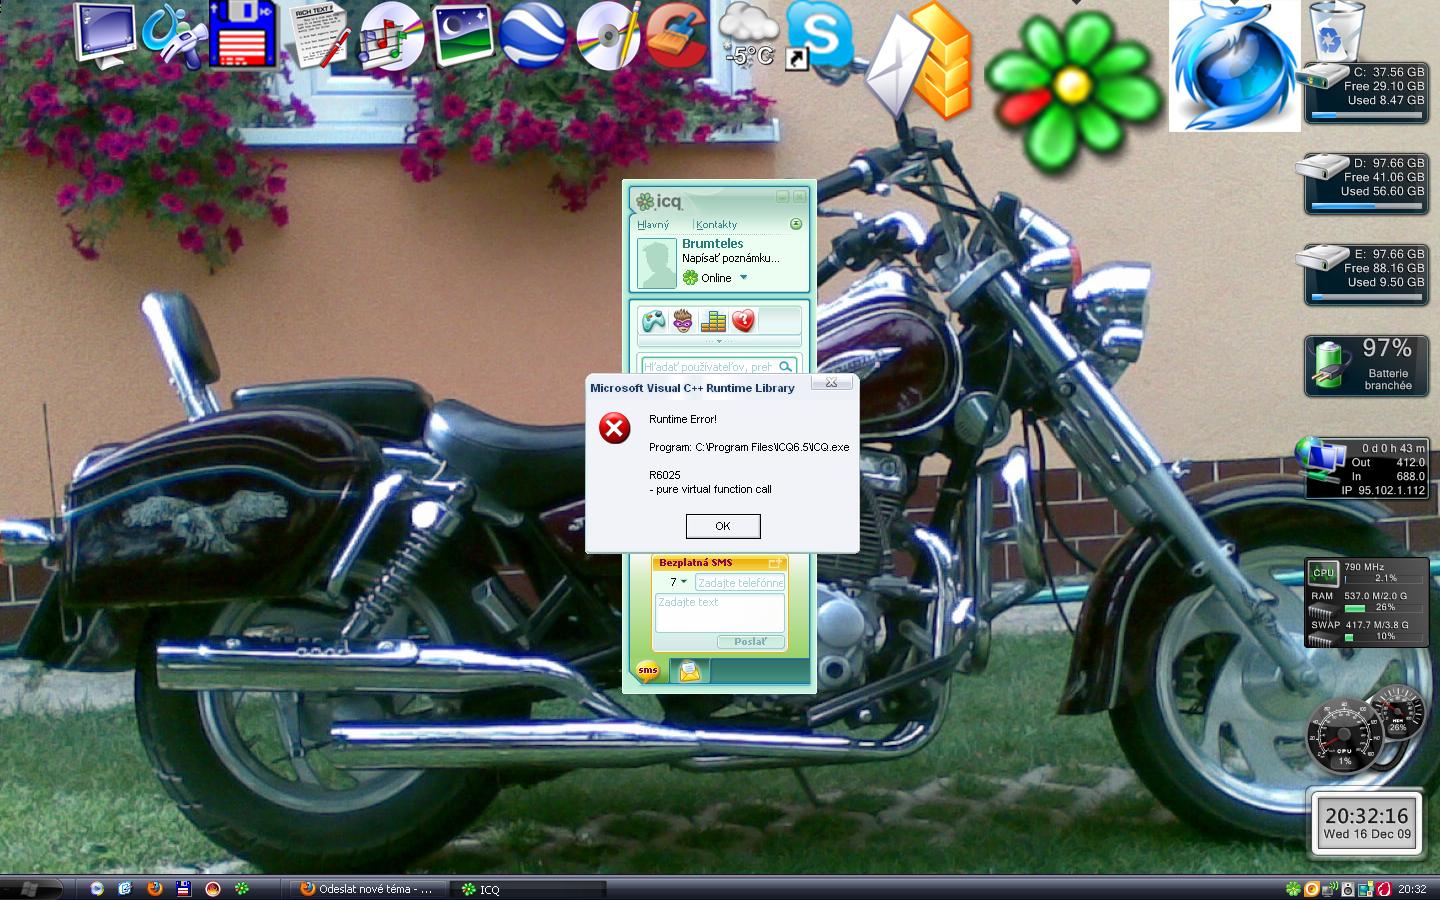Switch to the envelope messages tab
The image size is (1440, 900).
pos(690,671)
